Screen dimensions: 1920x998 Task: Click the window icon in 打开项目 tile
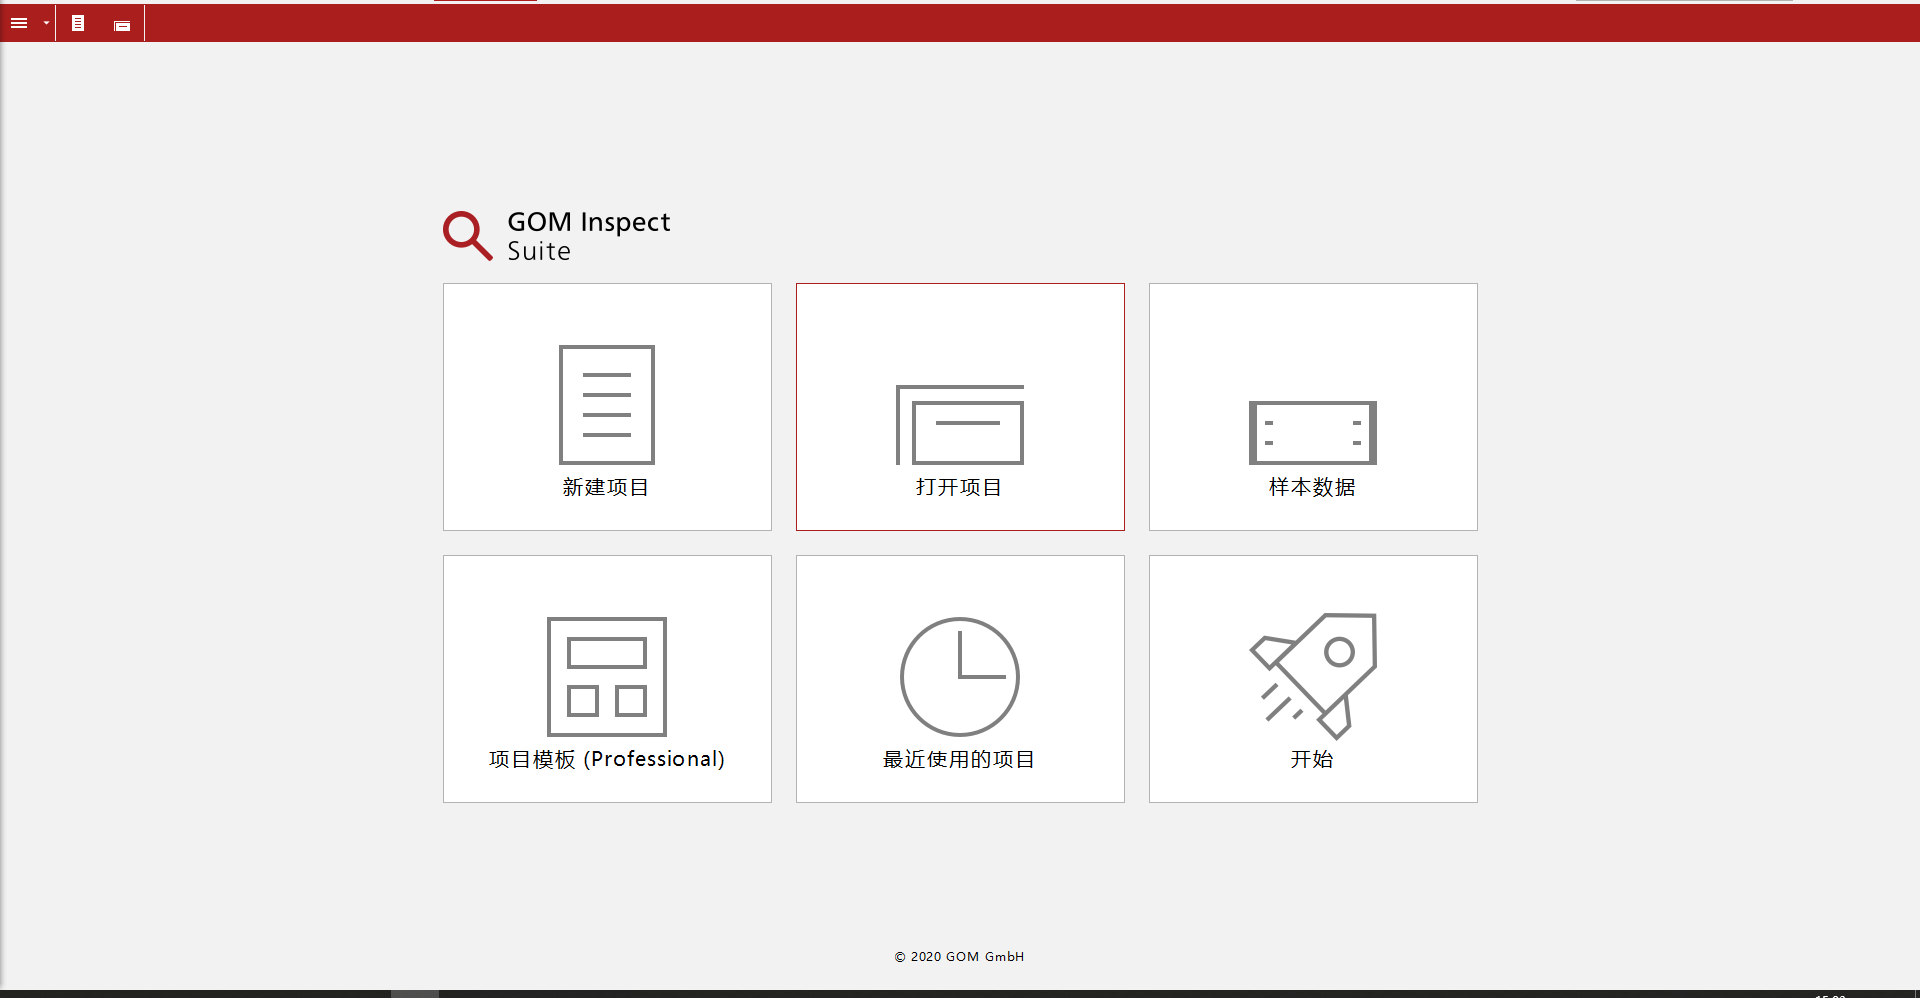pos(959,424)
